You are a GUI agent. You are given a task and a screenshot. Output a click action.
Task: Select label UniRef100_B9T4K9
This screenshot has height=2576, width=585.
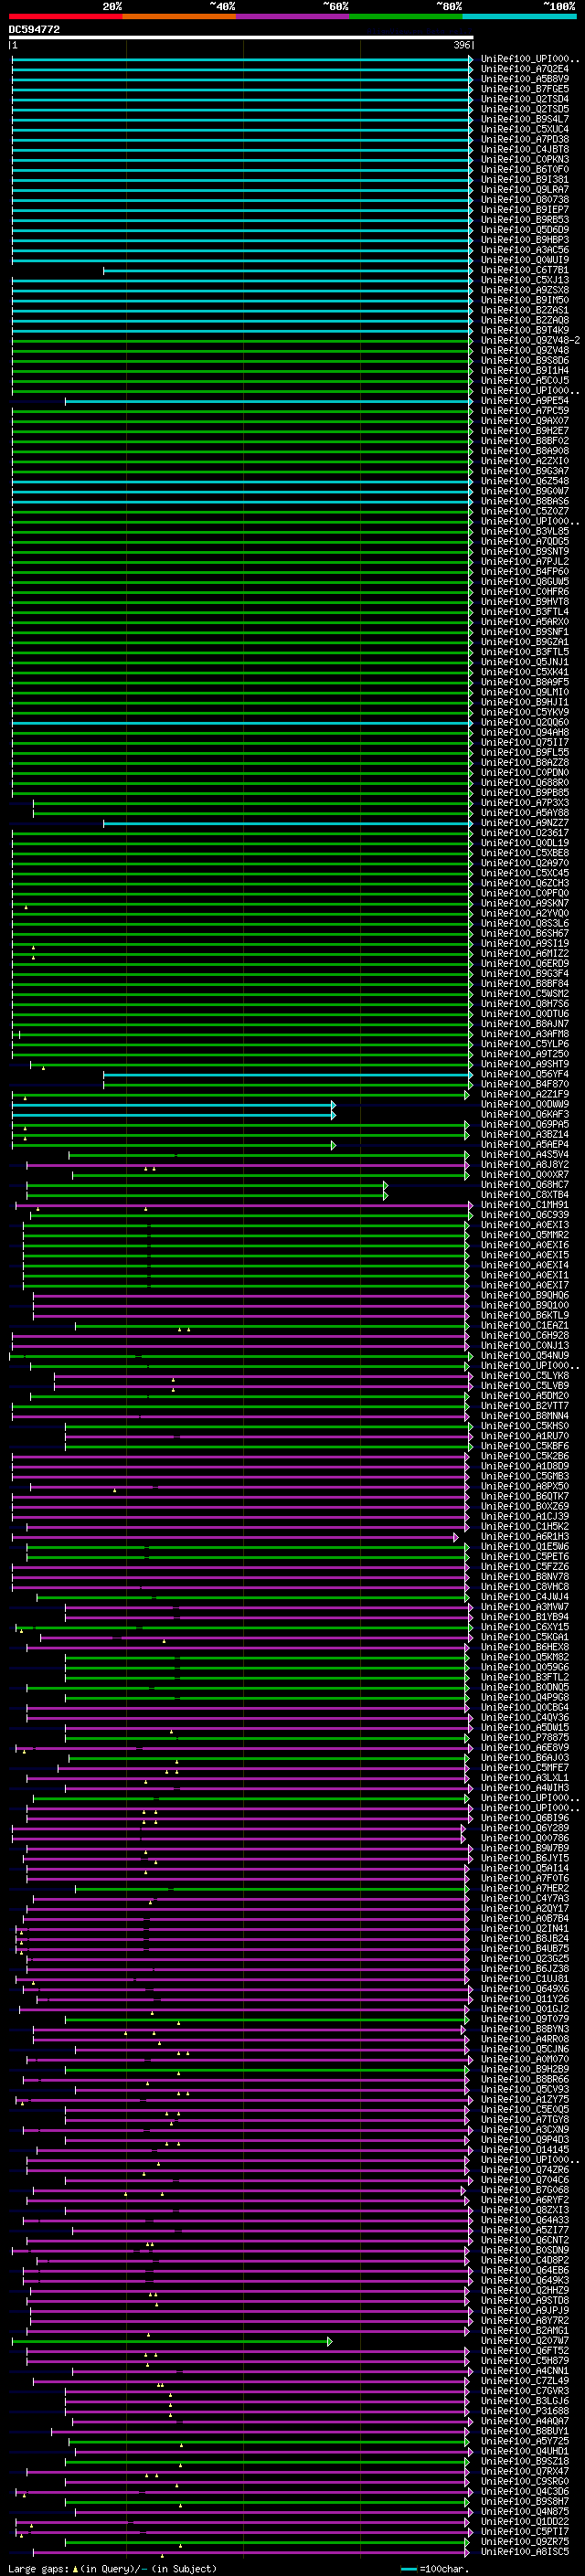[x=525, y=330]
